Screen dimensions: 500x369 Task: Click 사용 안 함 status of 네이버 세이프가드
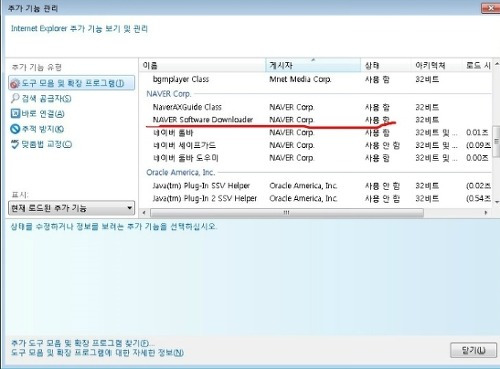tap(382, 145)
